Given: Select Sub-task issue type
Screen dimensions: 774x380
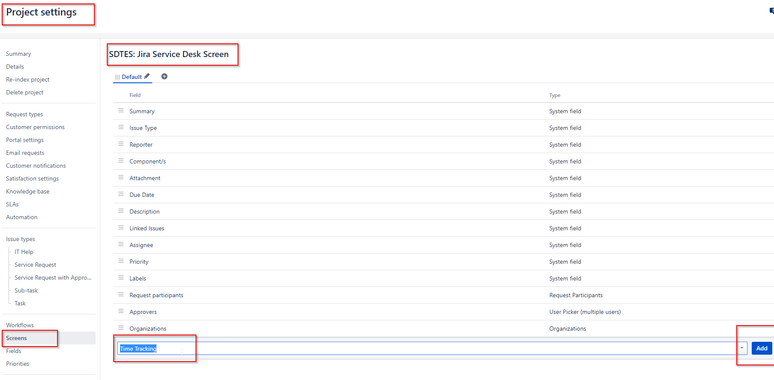Looking at the screenshot, I should [26, 290].
